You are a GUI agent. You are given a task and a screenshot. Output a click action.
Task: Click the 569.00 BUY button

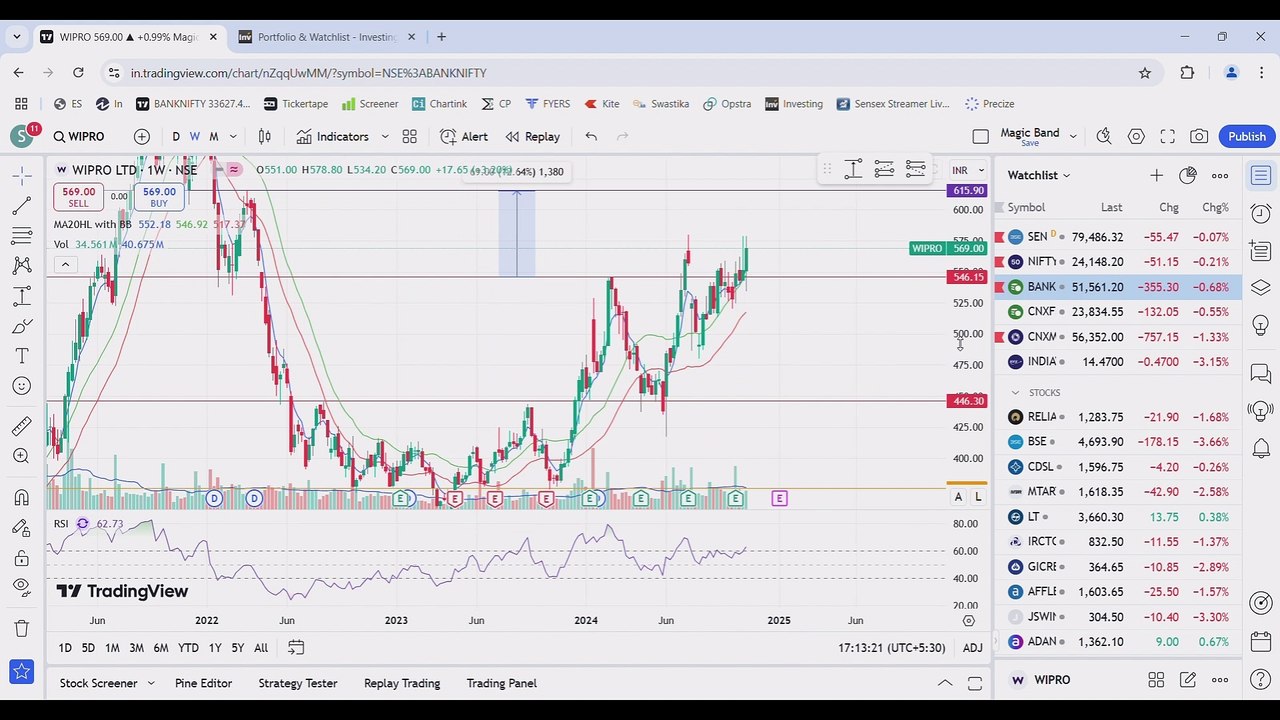[x=159, y=196]
